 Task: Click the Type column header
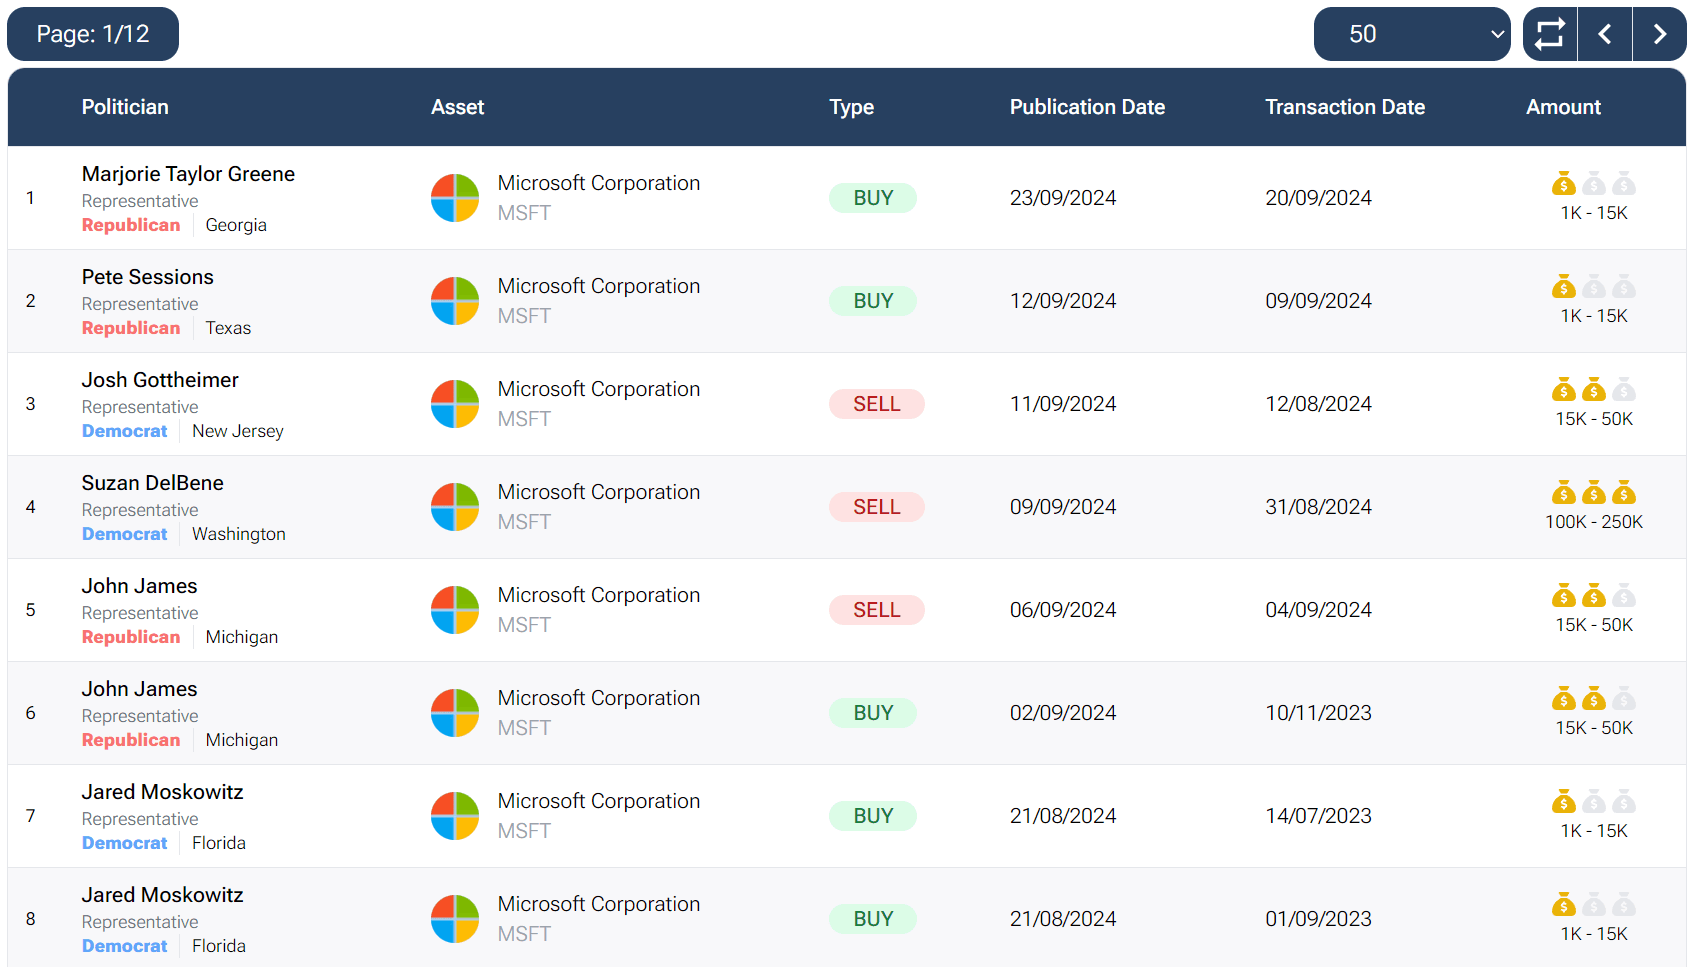pos(851,107)
